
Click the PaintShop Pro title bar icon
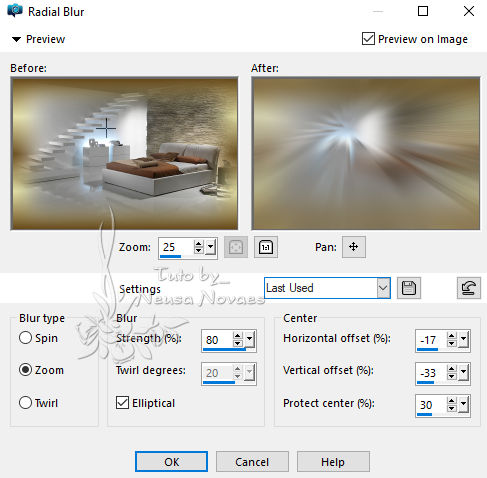point(15,11)
